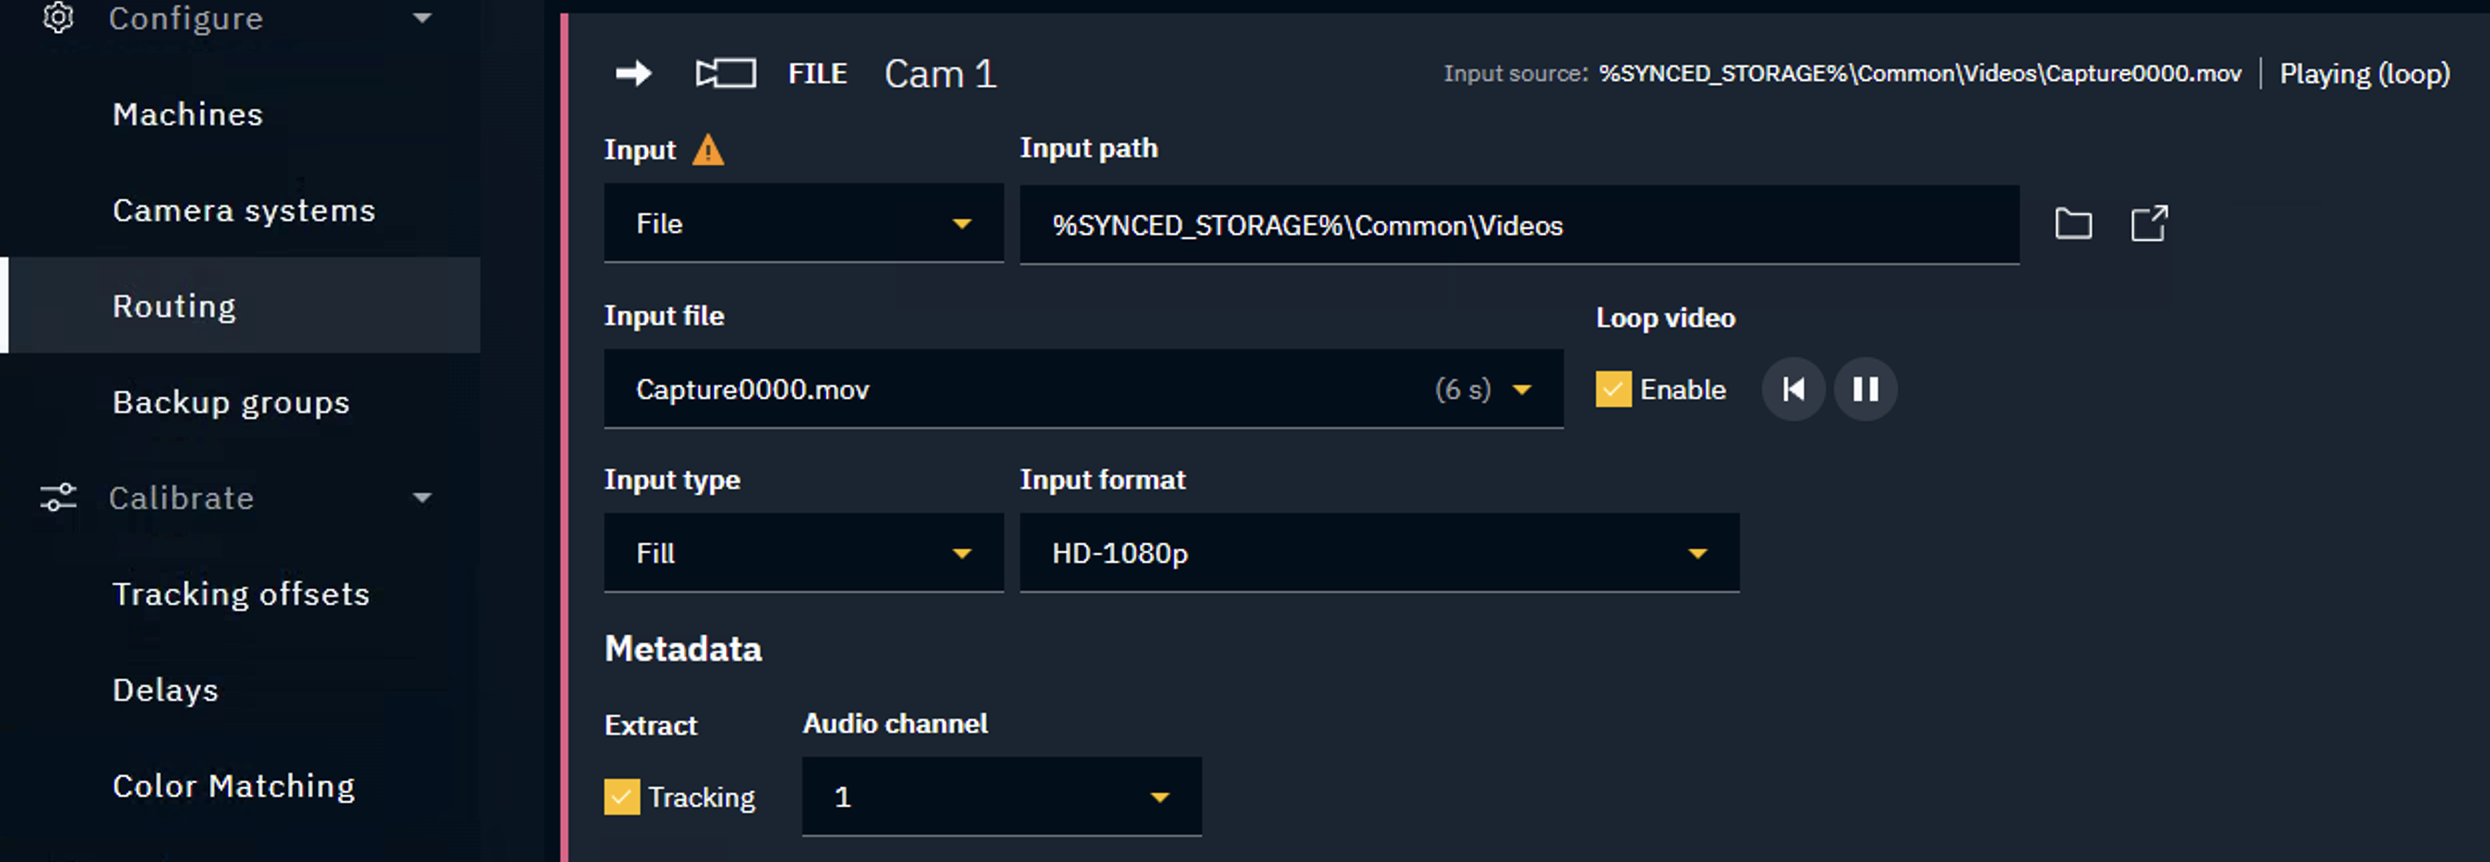
Task: Click the camera input icon next to FILE
Action: pos(726,73)
